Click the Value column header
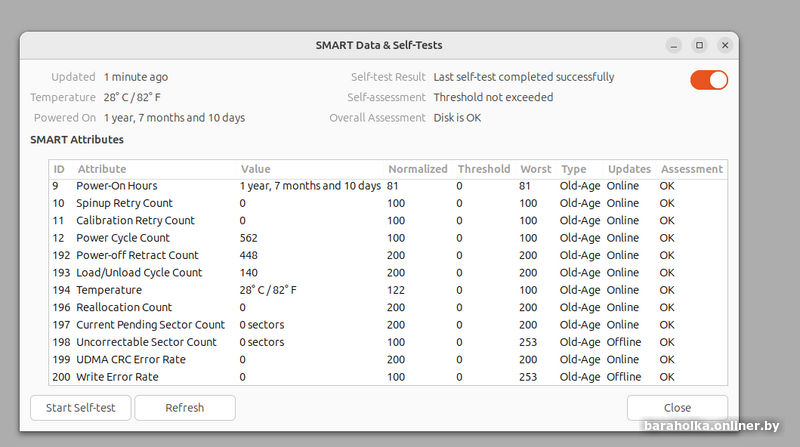Image resolution: width=800 pixels, height=447 pixels. point(255,169)
